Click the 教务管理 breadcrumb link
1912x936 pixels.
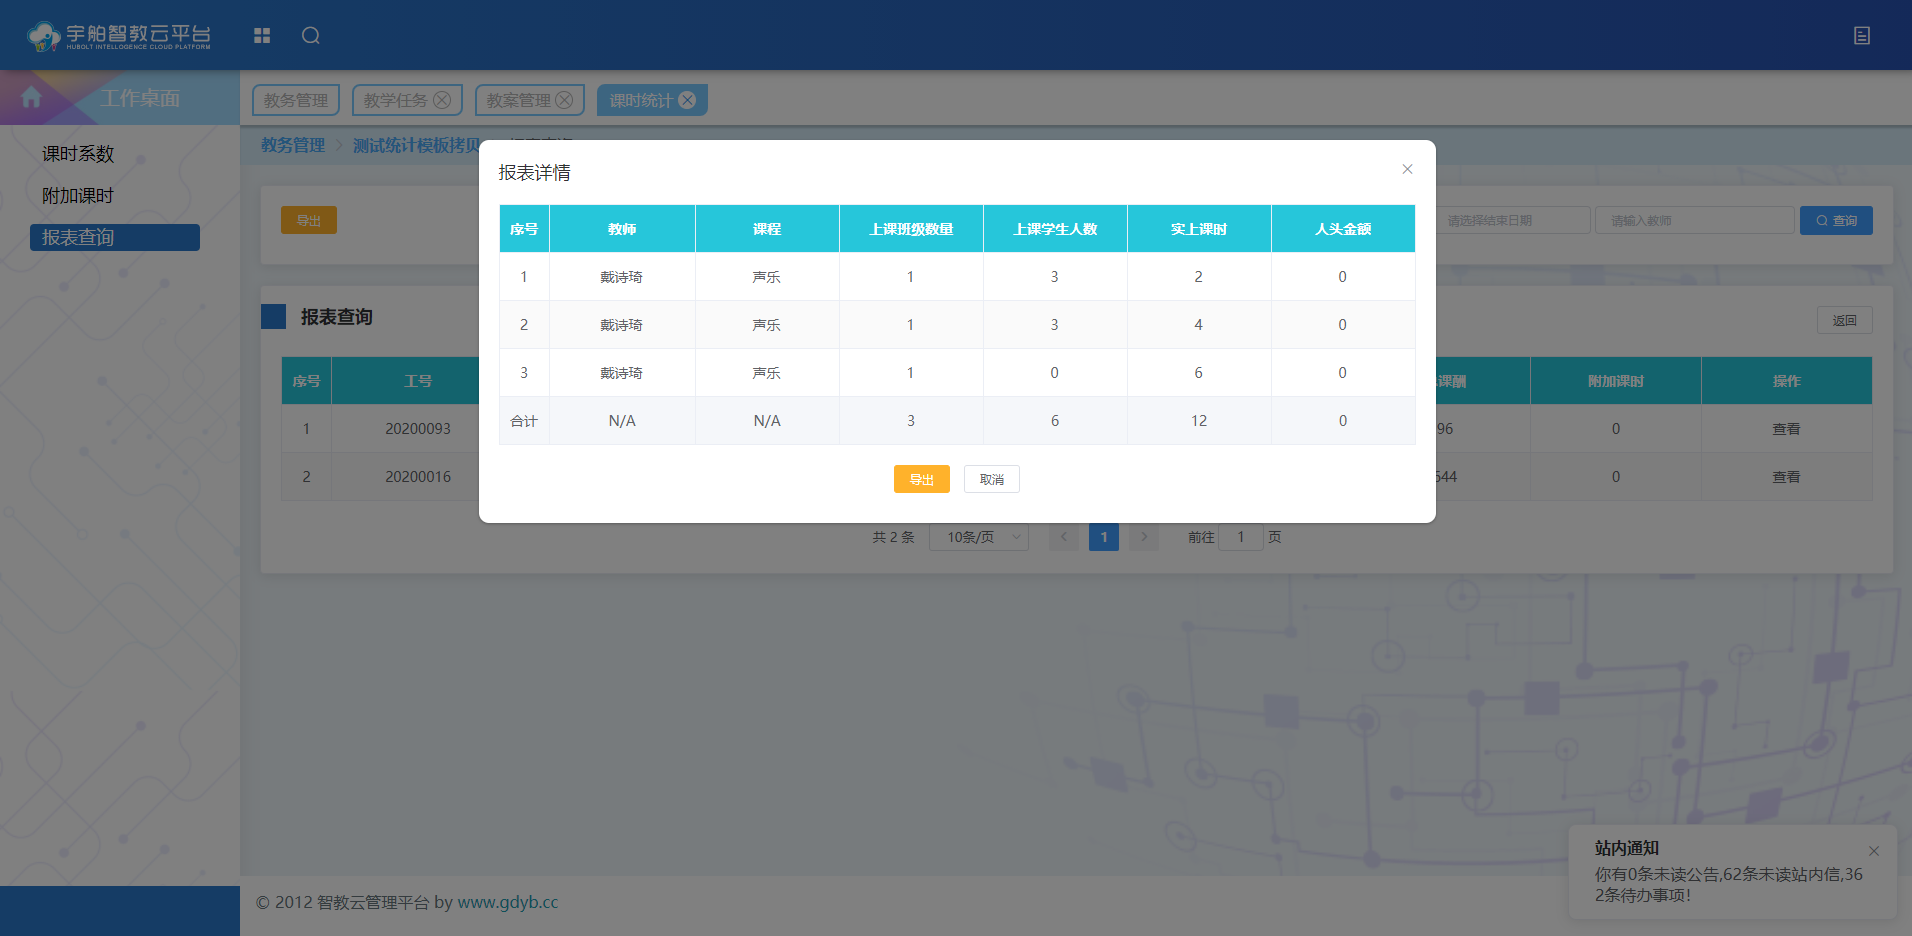click(293, 145)
